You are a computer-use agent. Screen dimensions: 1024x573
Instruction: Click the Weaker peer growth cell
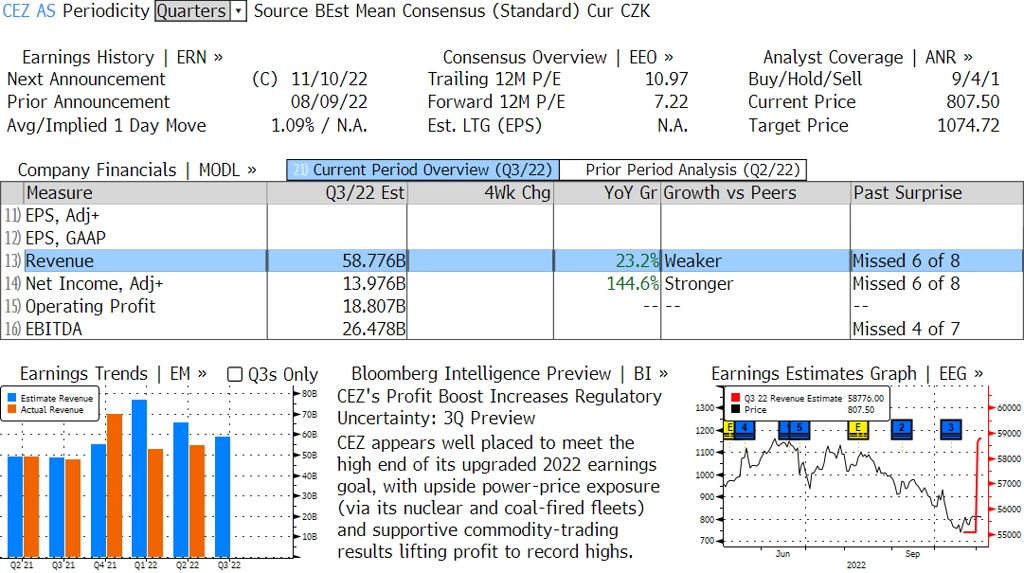[x=693, y=261]
